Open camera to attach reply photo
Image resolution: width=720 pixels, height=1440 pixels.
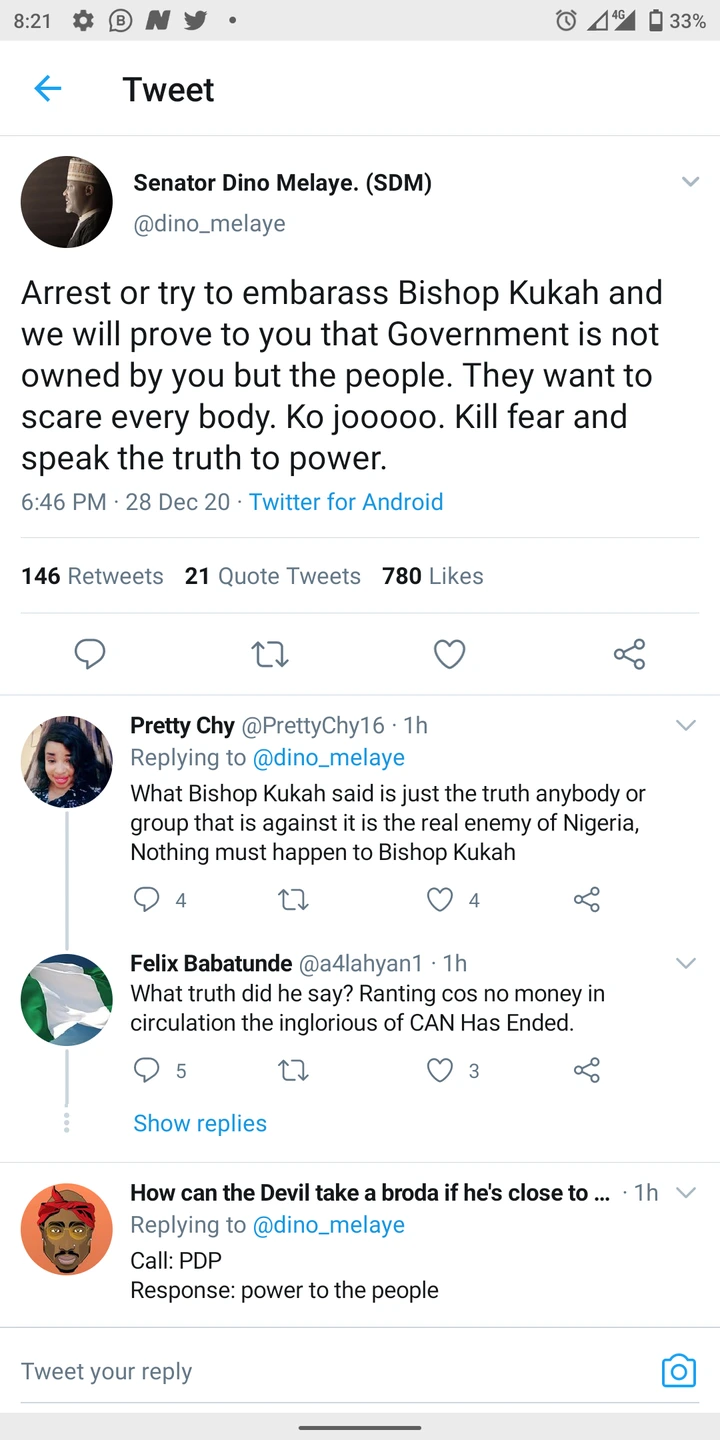(x=678, y=1370)
